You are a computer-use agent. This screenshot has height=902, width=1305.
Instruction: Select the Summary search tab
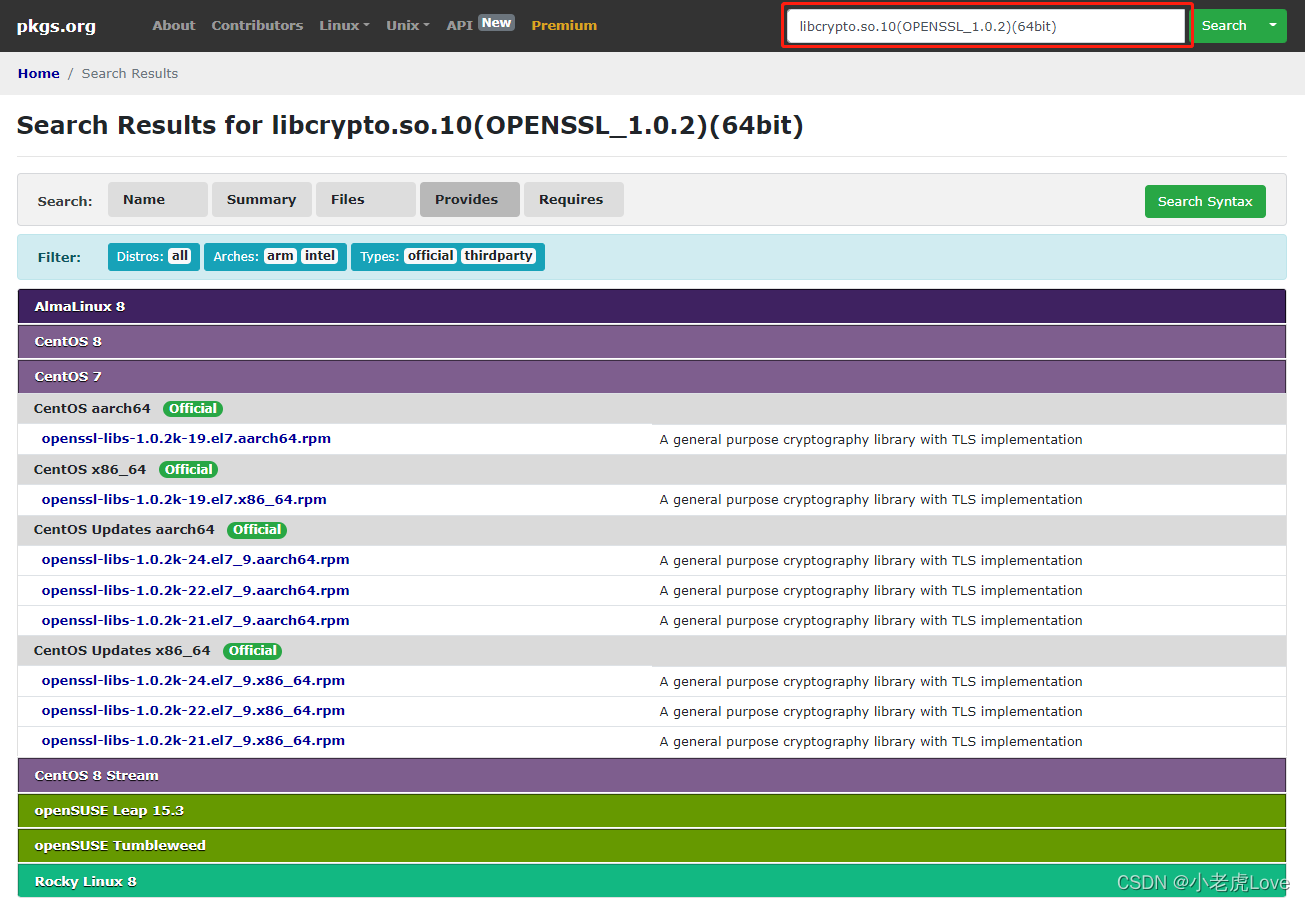[x=262, y=199]
